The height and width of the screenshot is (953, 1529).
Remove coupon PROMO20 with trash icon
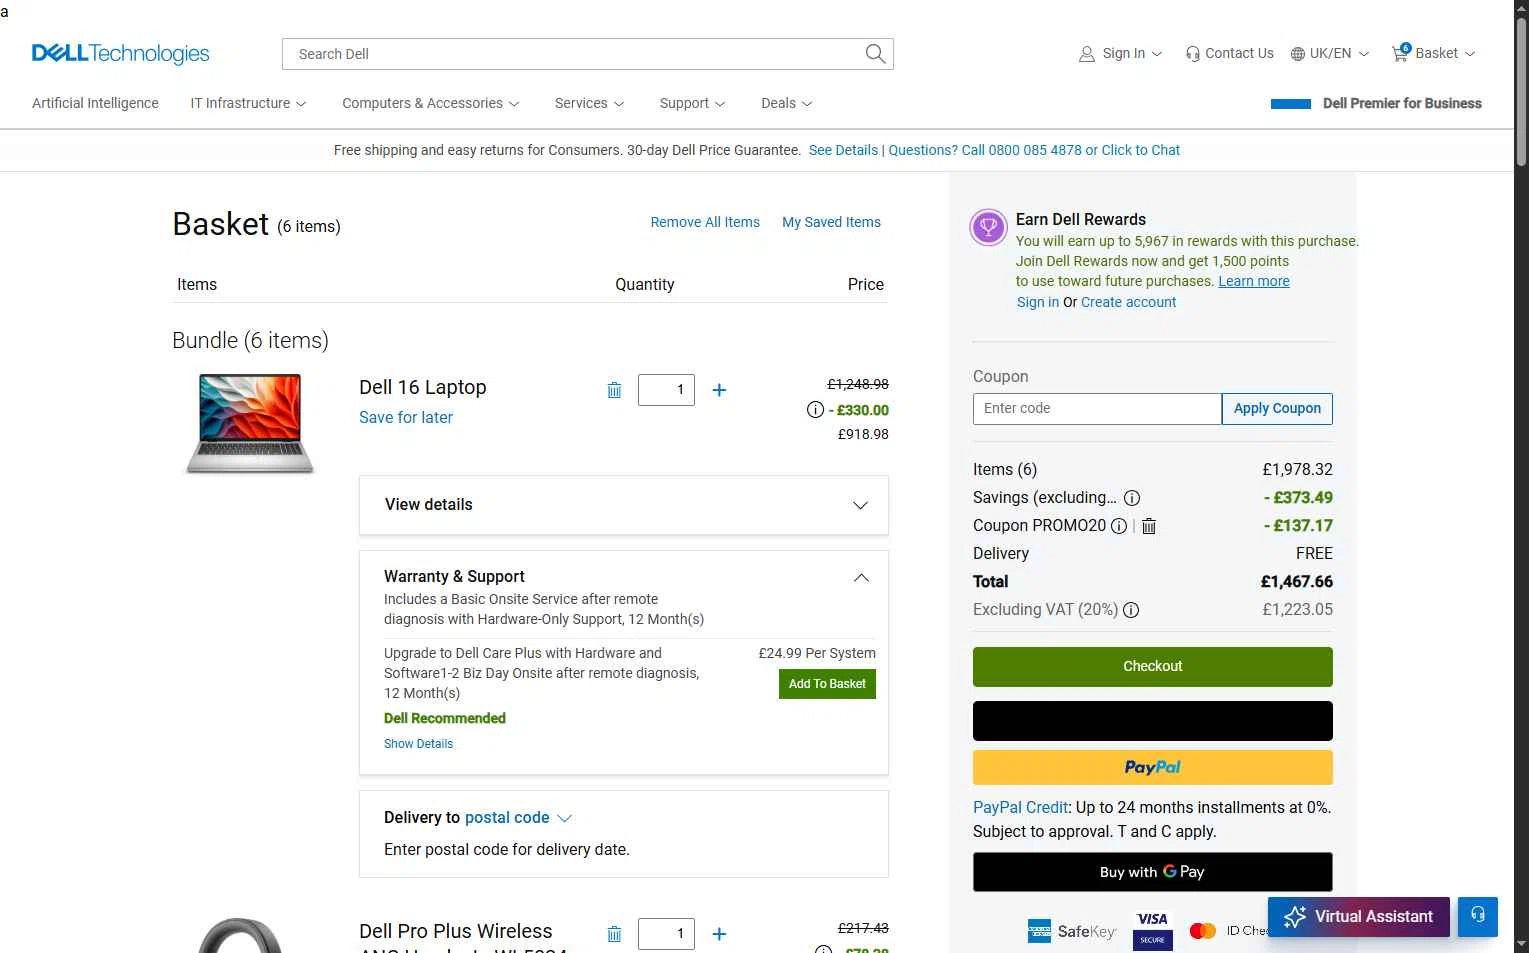point(1149,526)
